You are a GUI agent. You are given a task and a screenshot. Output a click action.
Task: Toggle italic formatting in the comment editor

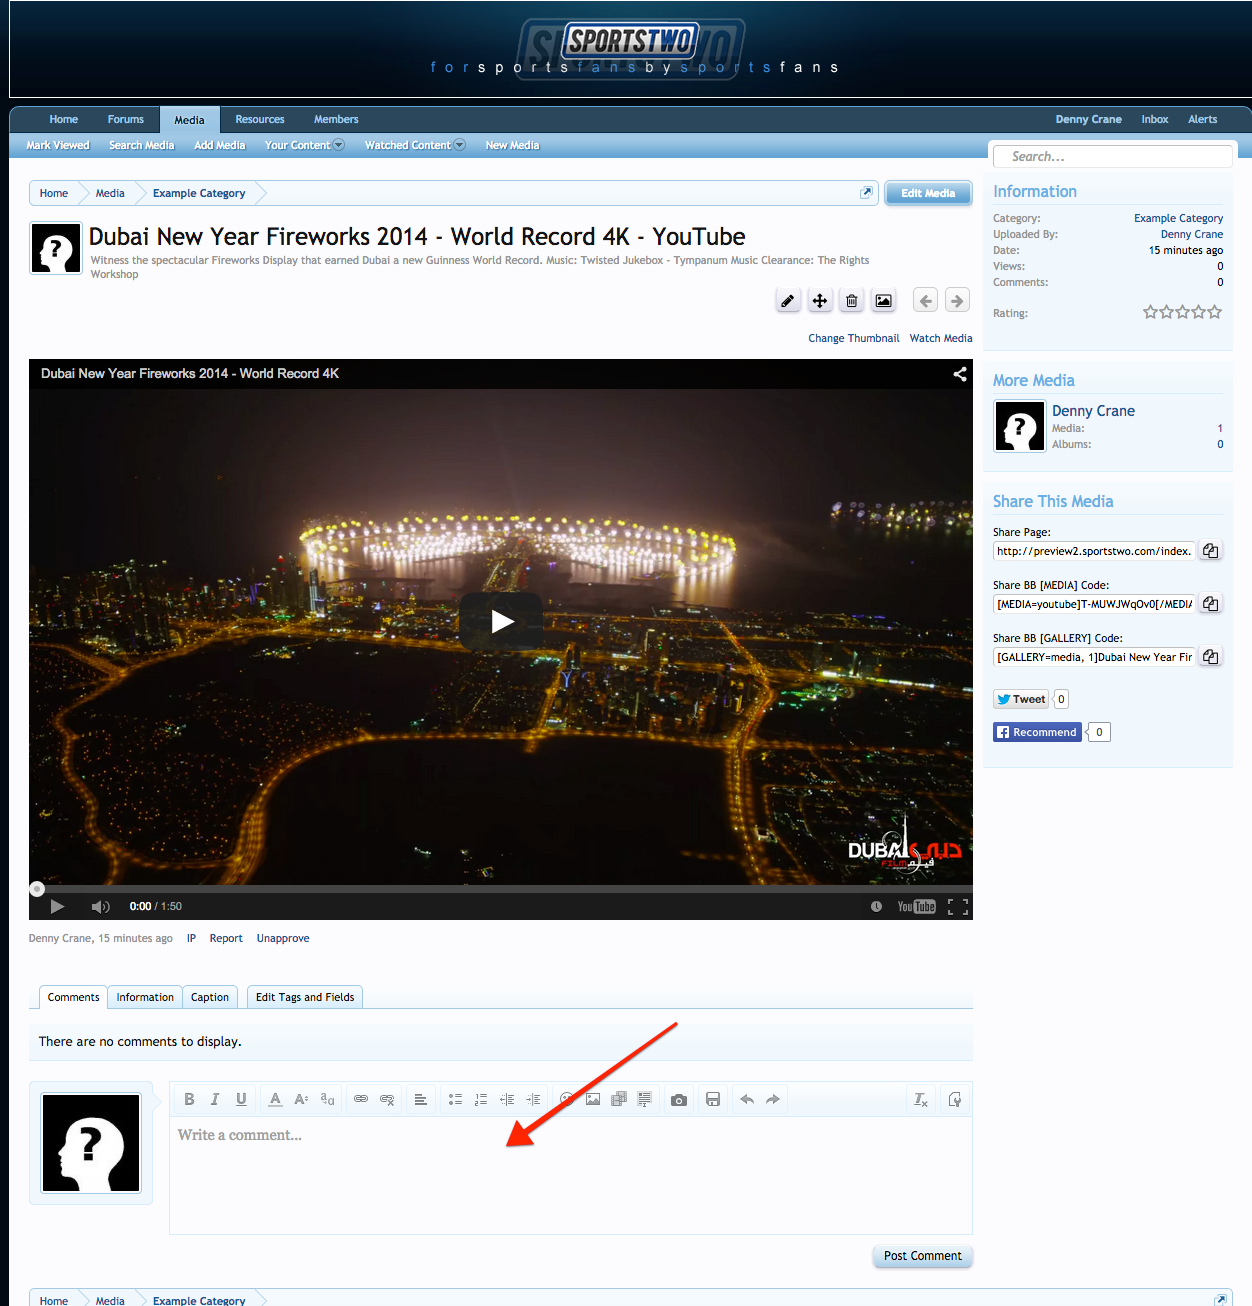pos(215,1099)
